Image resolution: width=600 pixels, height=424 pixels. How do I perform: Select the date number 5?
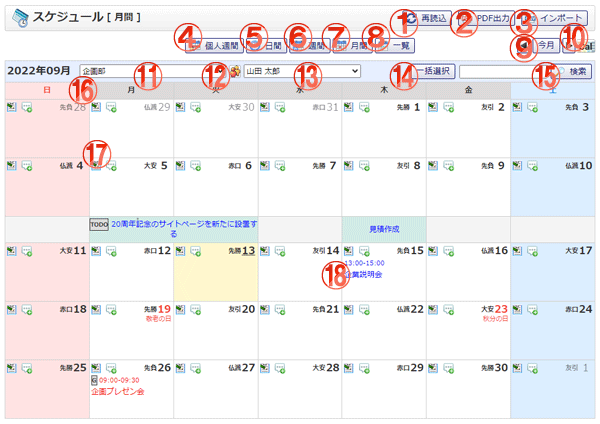pos(164,165)
